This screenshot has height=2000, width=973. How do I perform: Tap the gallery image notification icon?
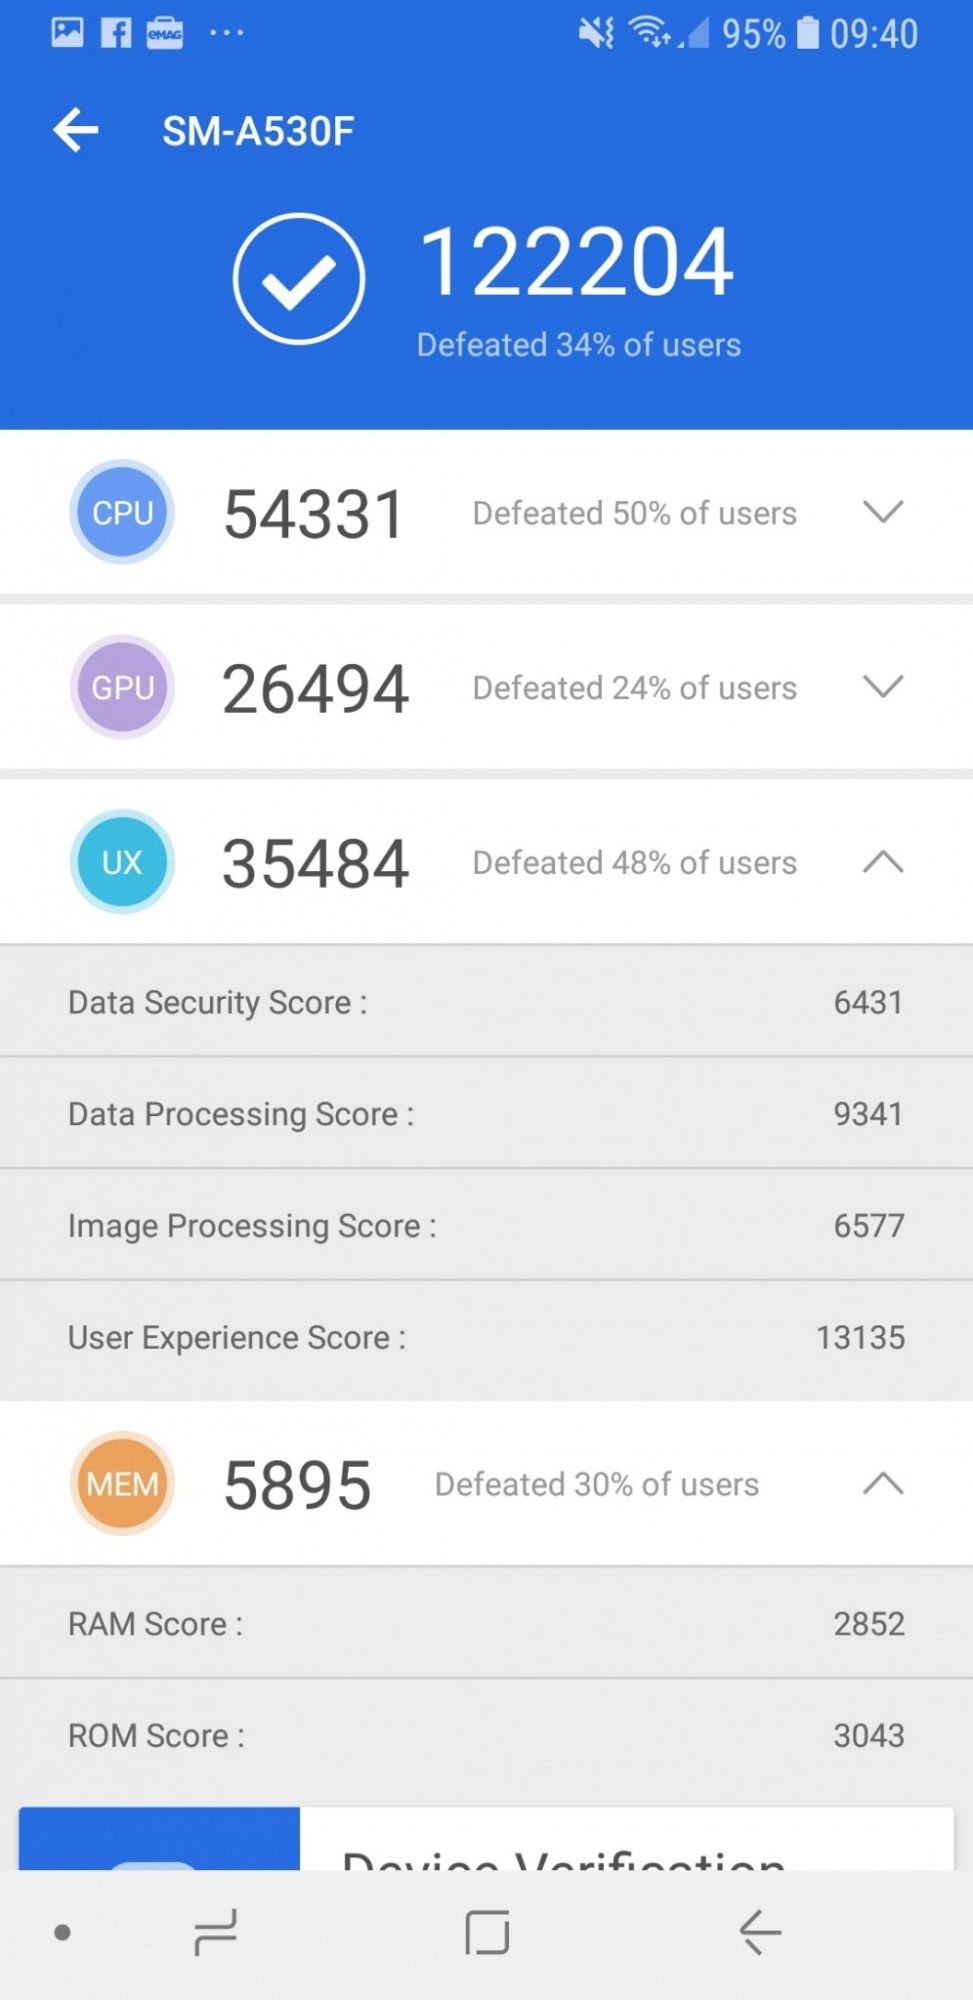coord(67,33)
